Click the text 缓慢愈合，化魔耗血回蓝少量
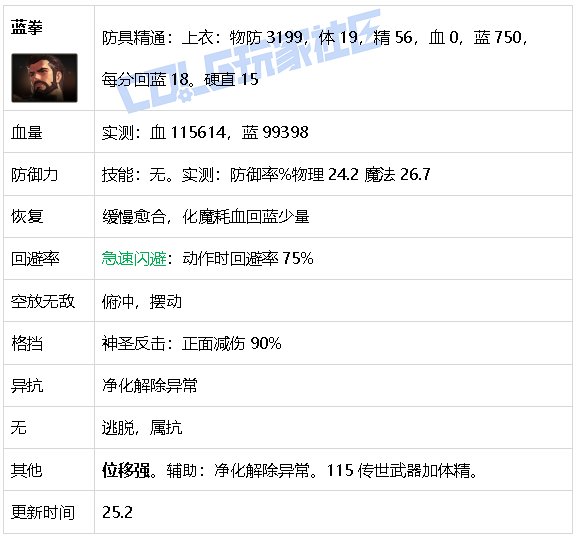576x537 pixels. click(205, 217)
